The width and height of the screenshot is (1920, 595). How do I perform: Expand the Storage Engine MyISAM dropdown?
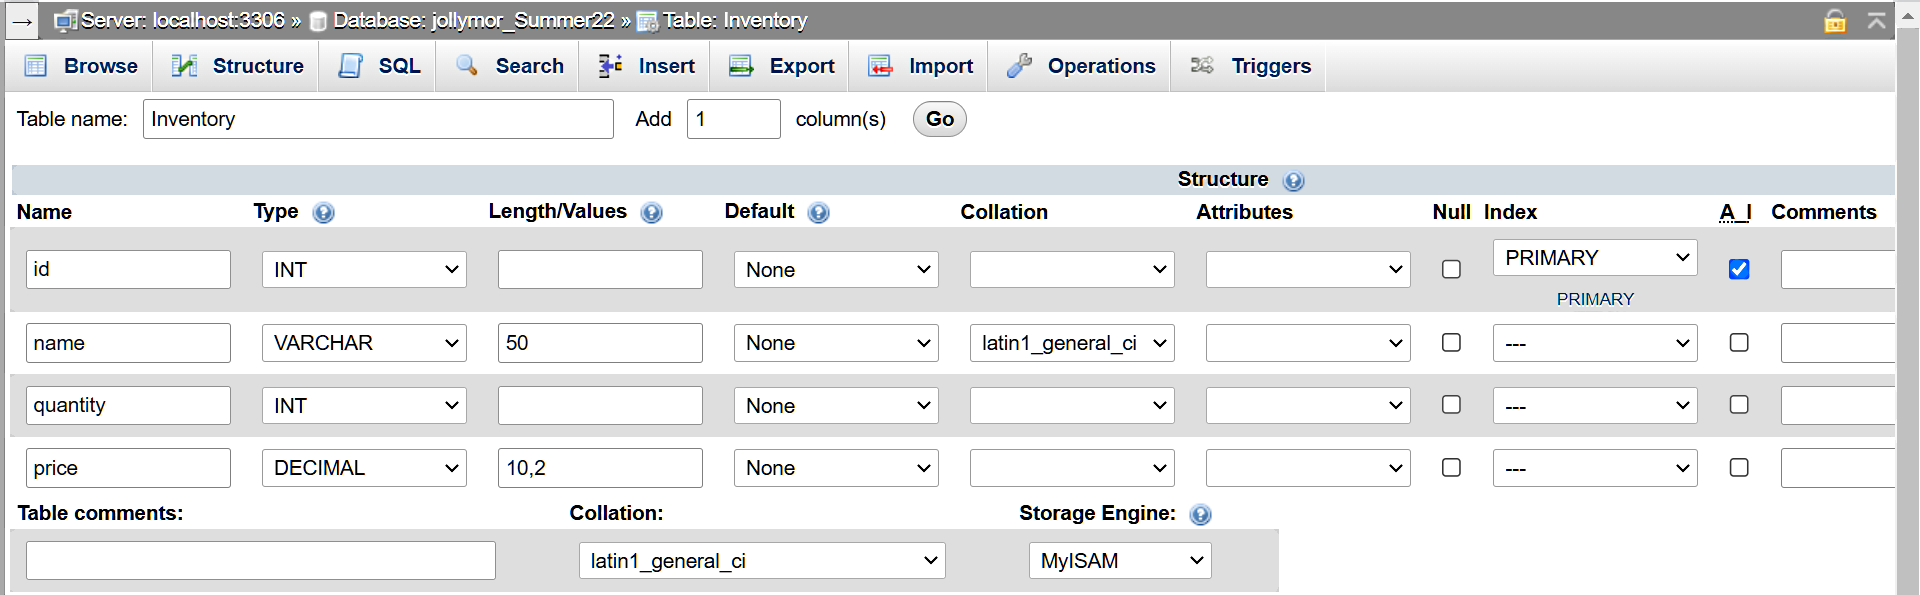[1119, 561]
